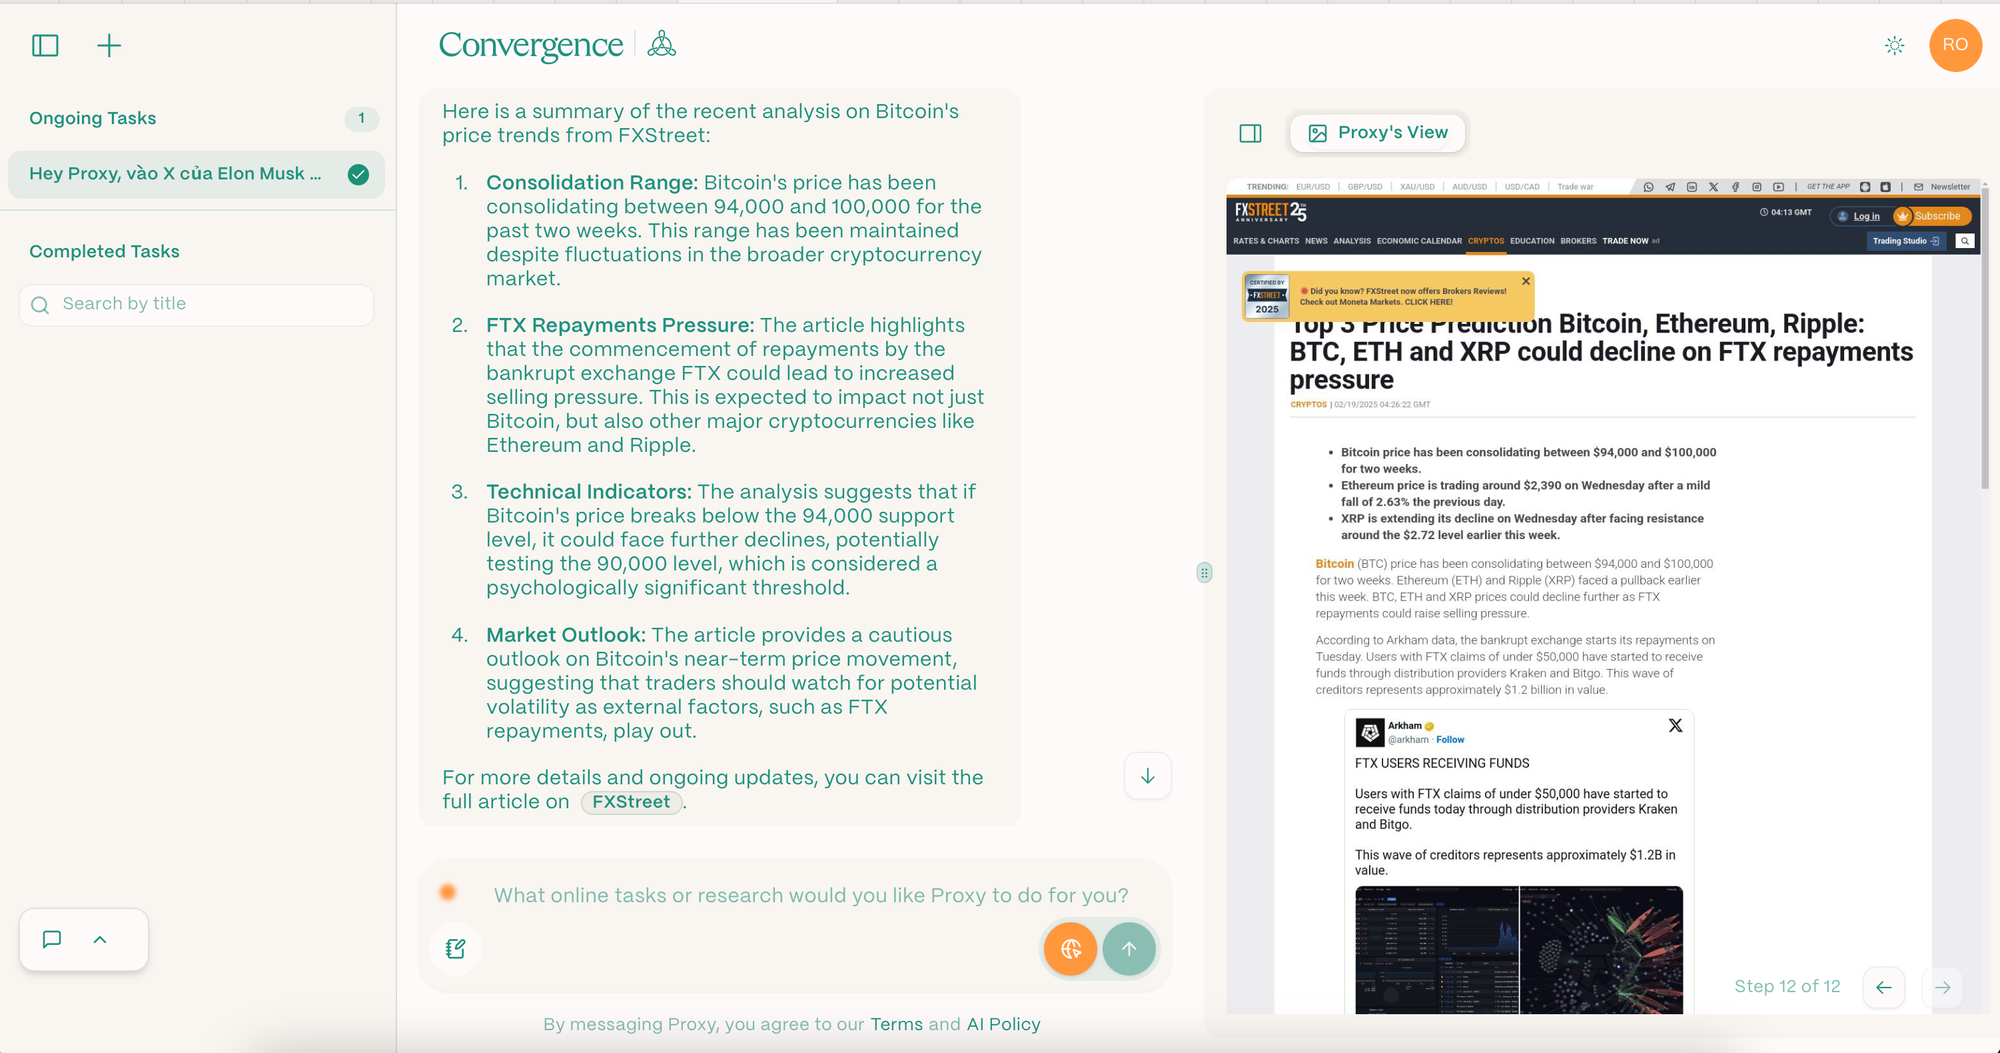Open NEWS nav menu
This screenshot has height=1053, width=2000.
1316,241
